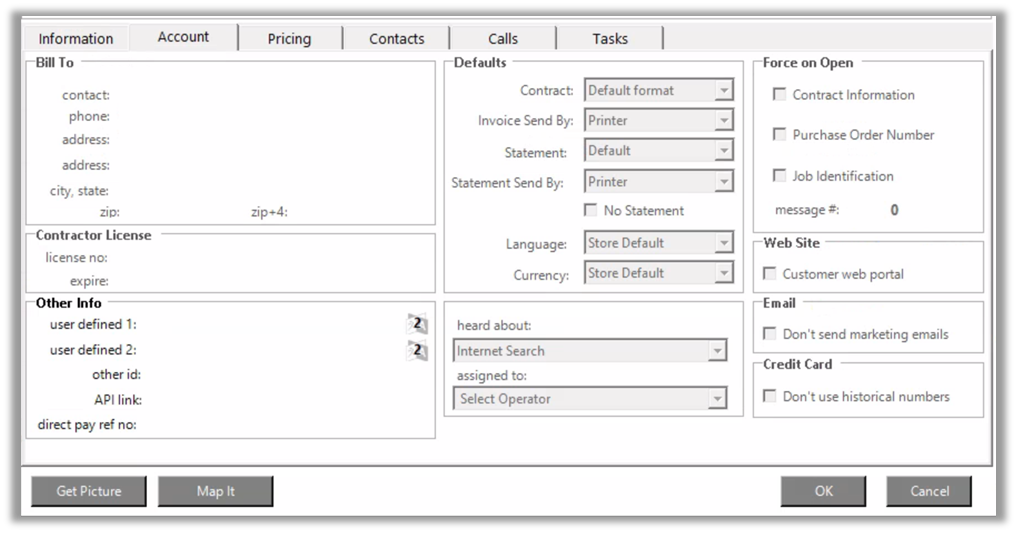This screenshot has width=1017, height=533.
Task: Check Don't send marketing emails
Action: click(770, 334)
